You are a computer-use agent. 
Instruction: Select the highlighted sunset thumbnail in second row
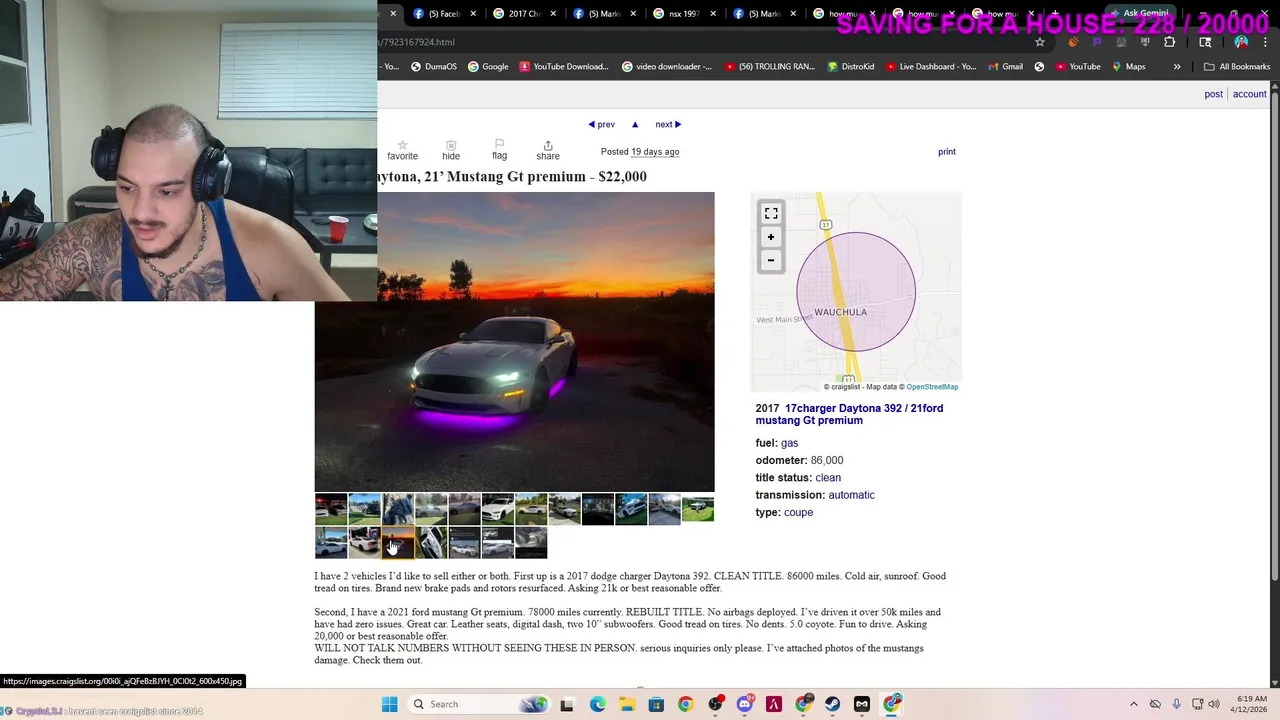[x=398, y=542]
